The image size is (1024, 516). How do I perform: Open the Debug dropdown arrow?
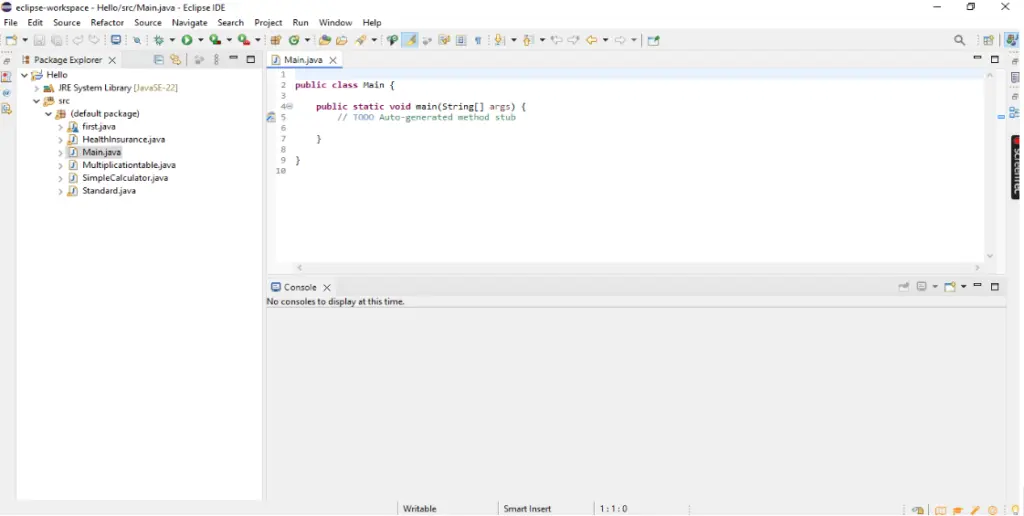point(172,40)
